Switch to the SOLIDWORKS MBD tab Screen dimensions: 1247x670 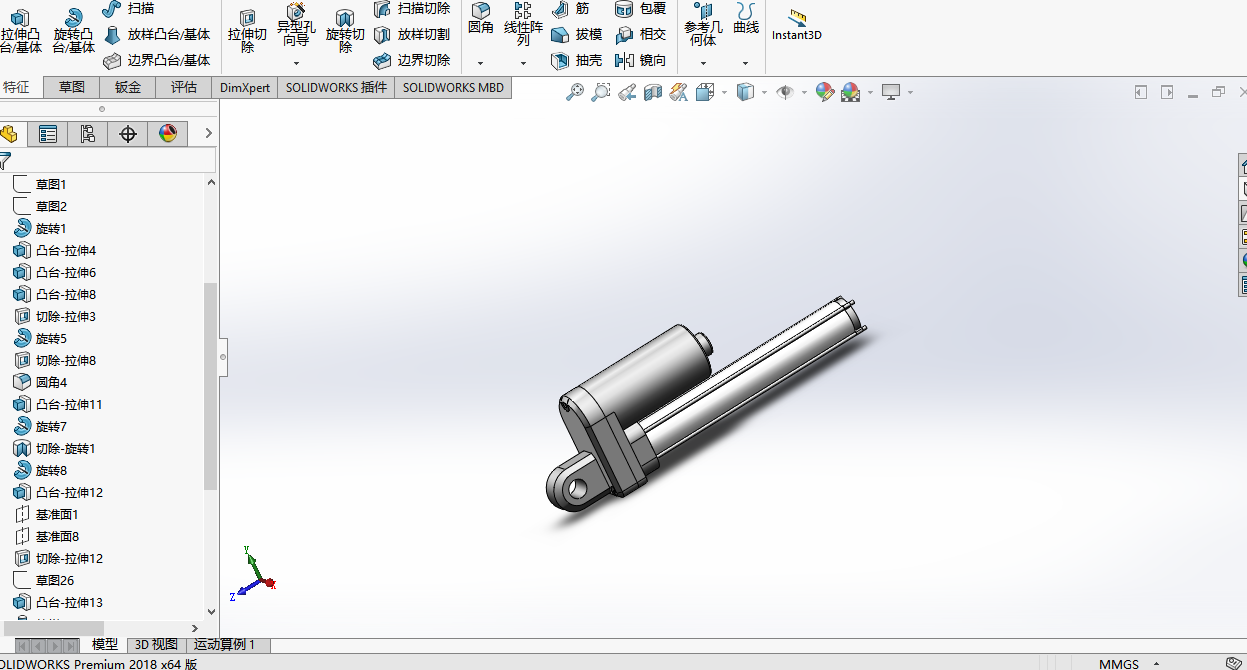click(x=453, y=87)
